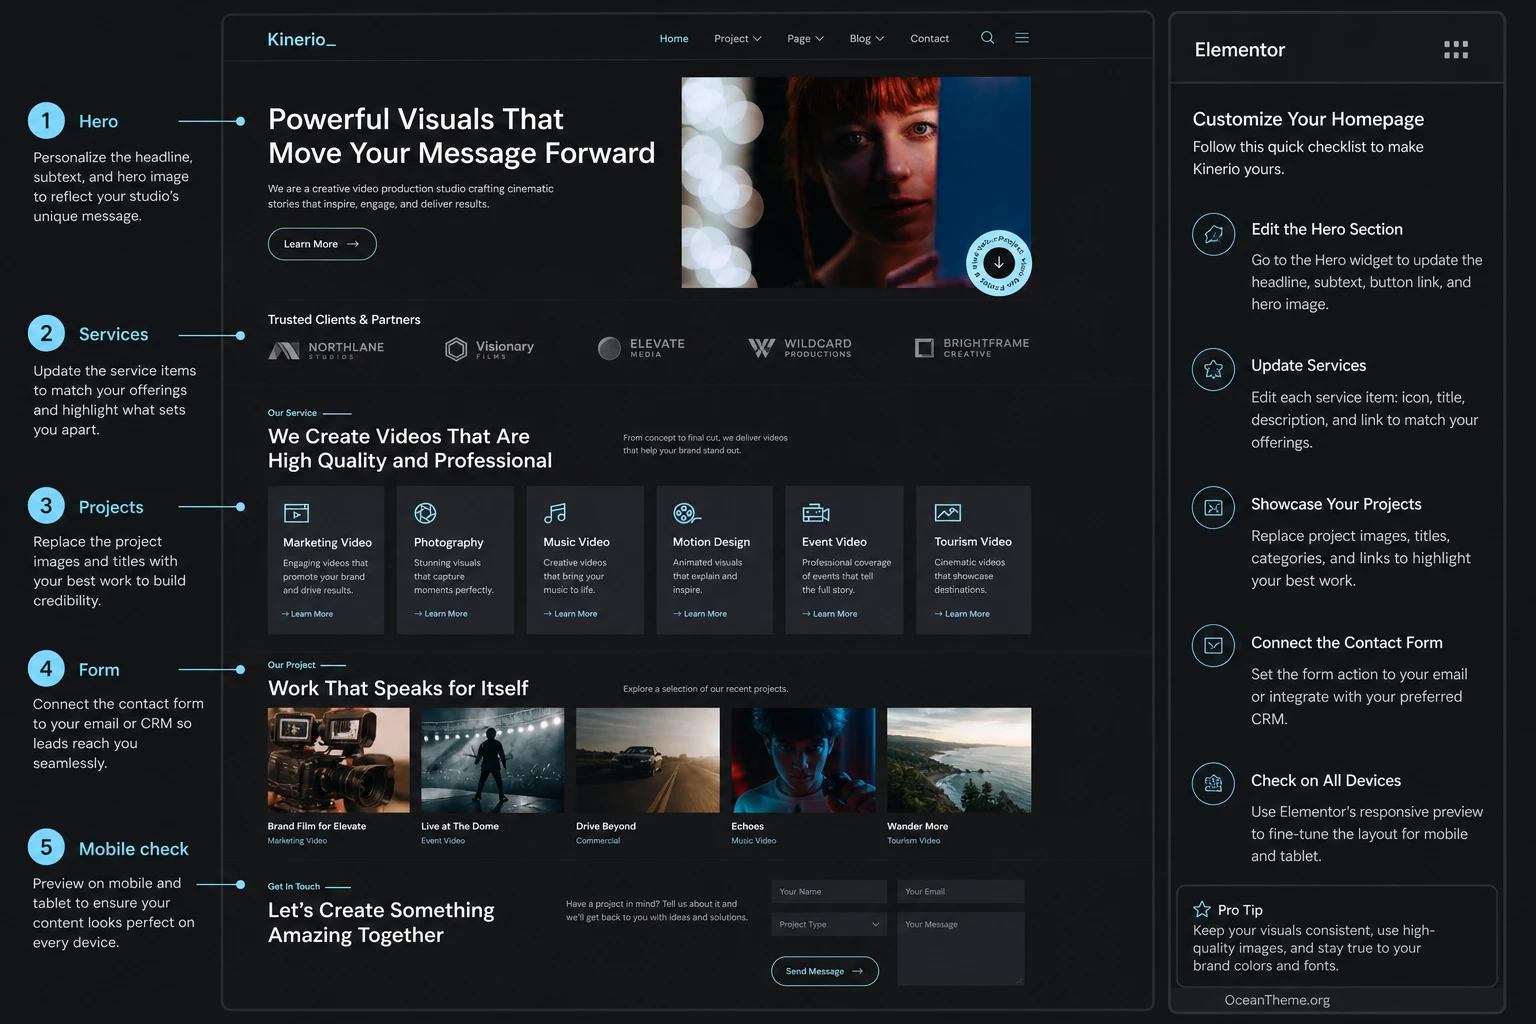The width and height of the screenshot is (1536, 1024).
Task: Click the Connect the Contact Form envelope icon
Action: pos(1213,646)
